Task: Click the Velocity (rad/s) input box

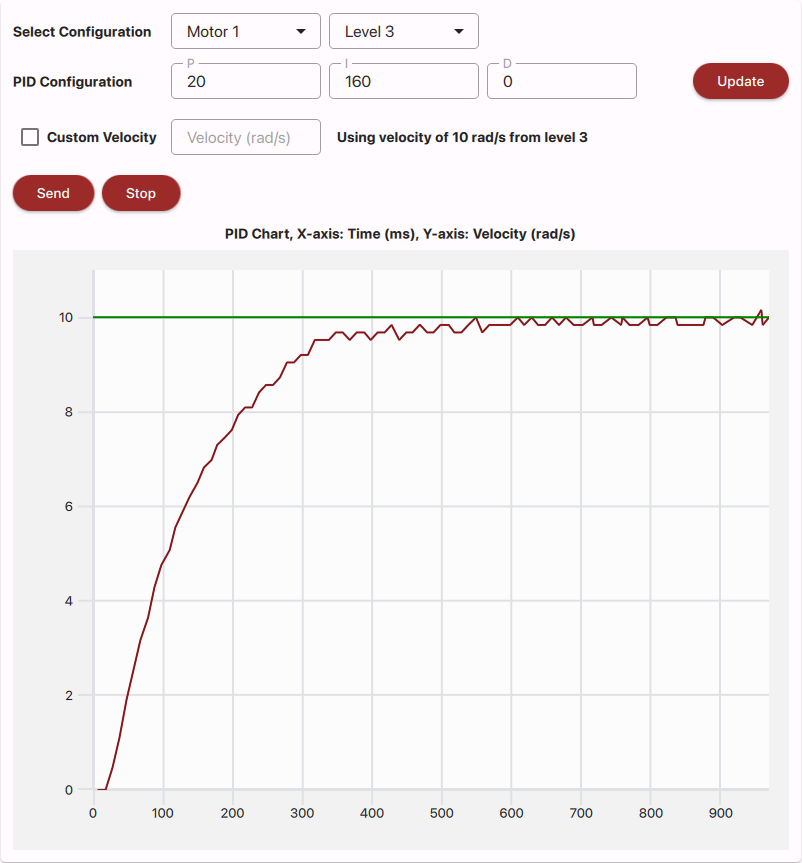Action: [x=245, y=137]
